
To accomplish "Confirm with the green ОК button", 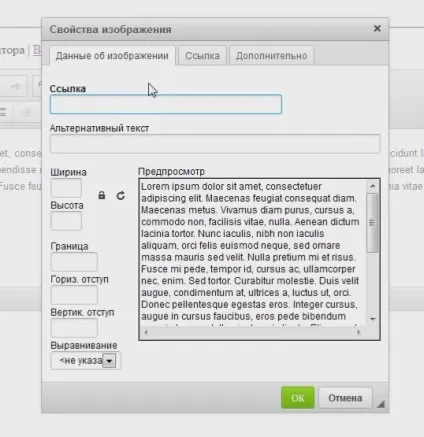I will pos(298,398).
